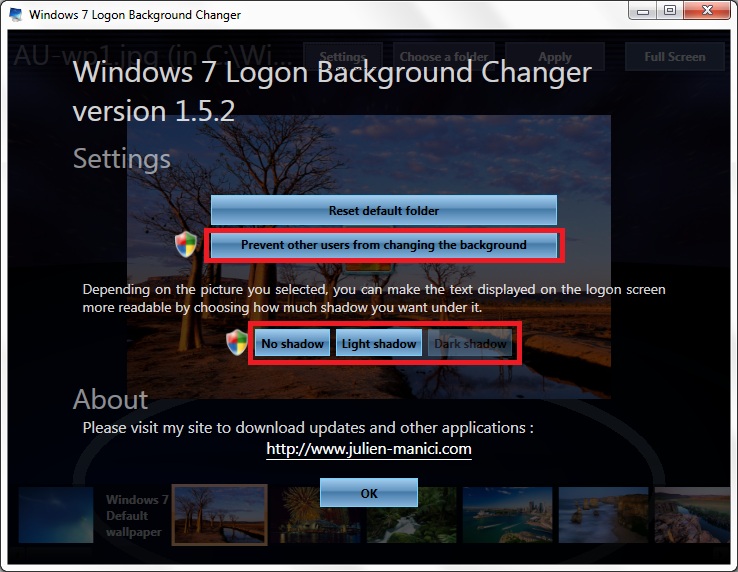Select the fireworks wallpaper thumbnail
Screen dimensions: 738x572
(x=317, y=515)
